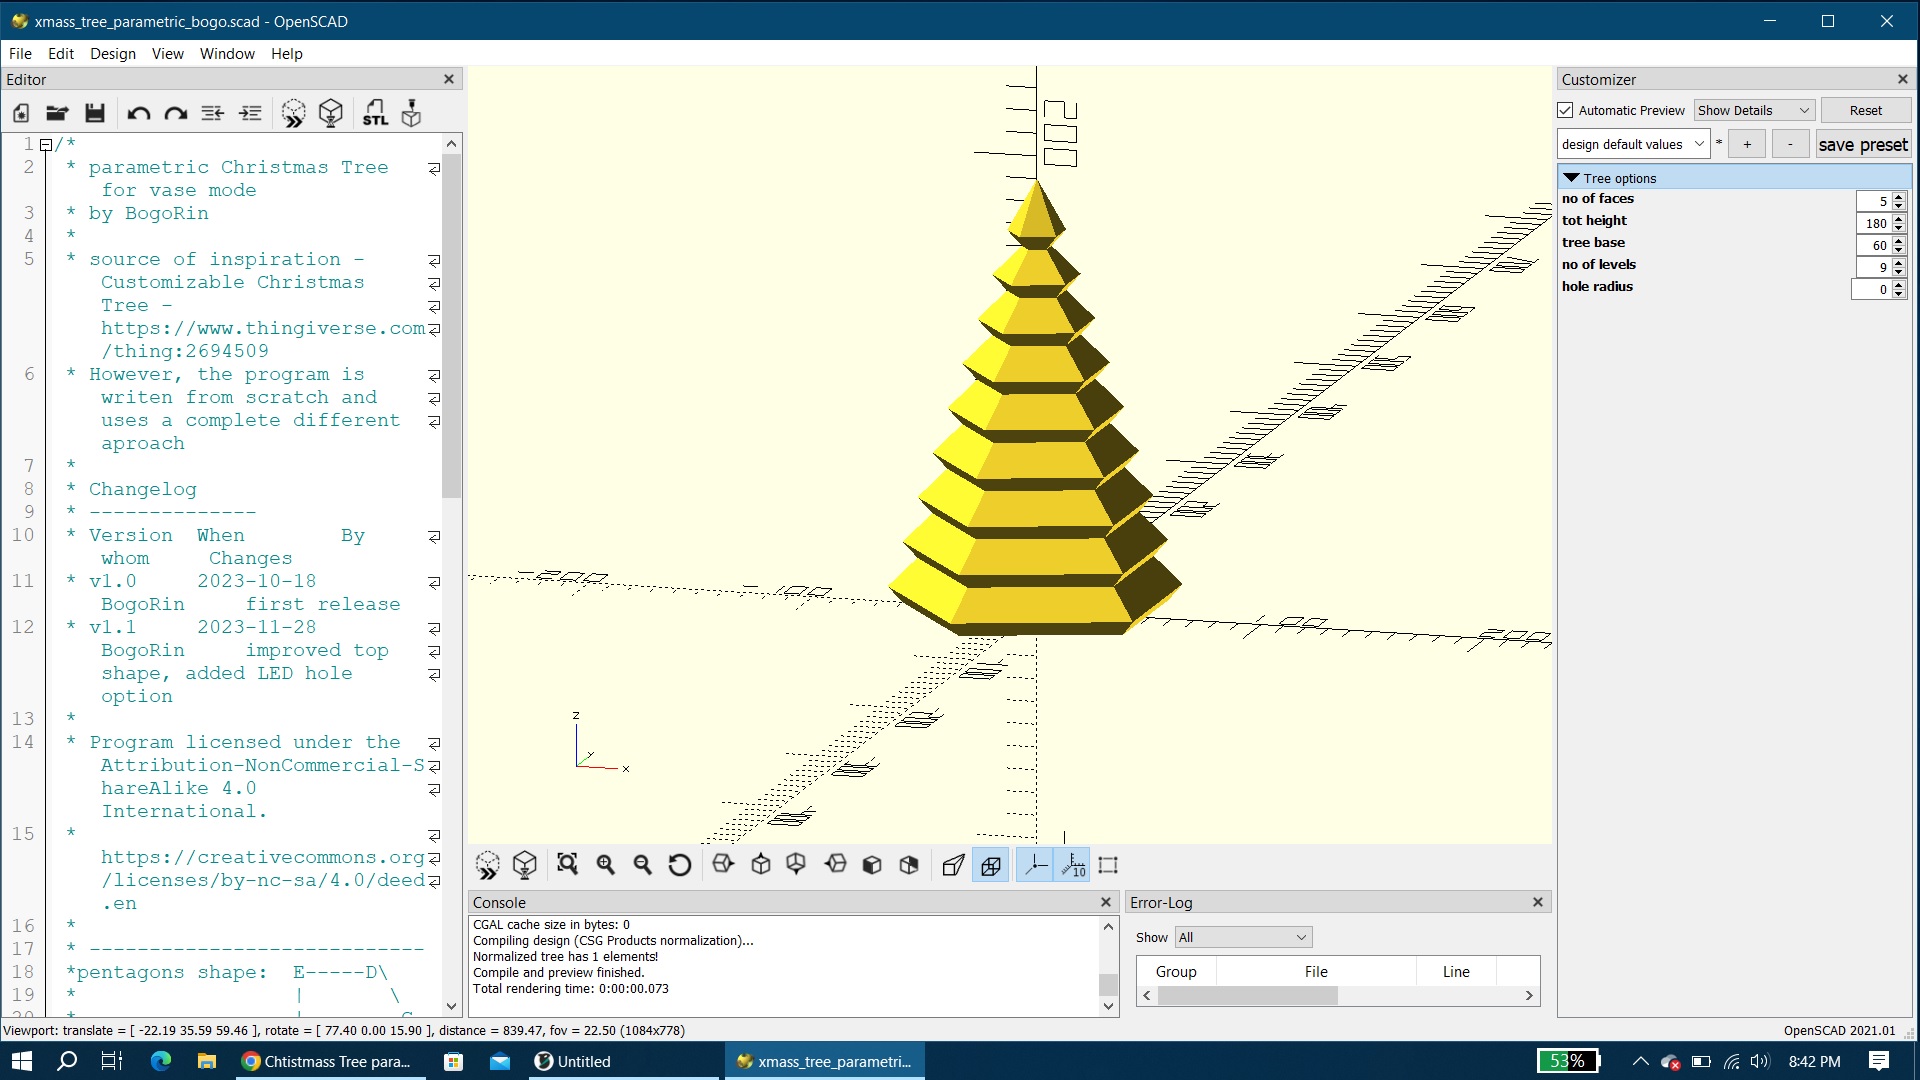The image size is (1920, 1080).
Task: Collapse the Tree options section
Action: coord(1571,177)
